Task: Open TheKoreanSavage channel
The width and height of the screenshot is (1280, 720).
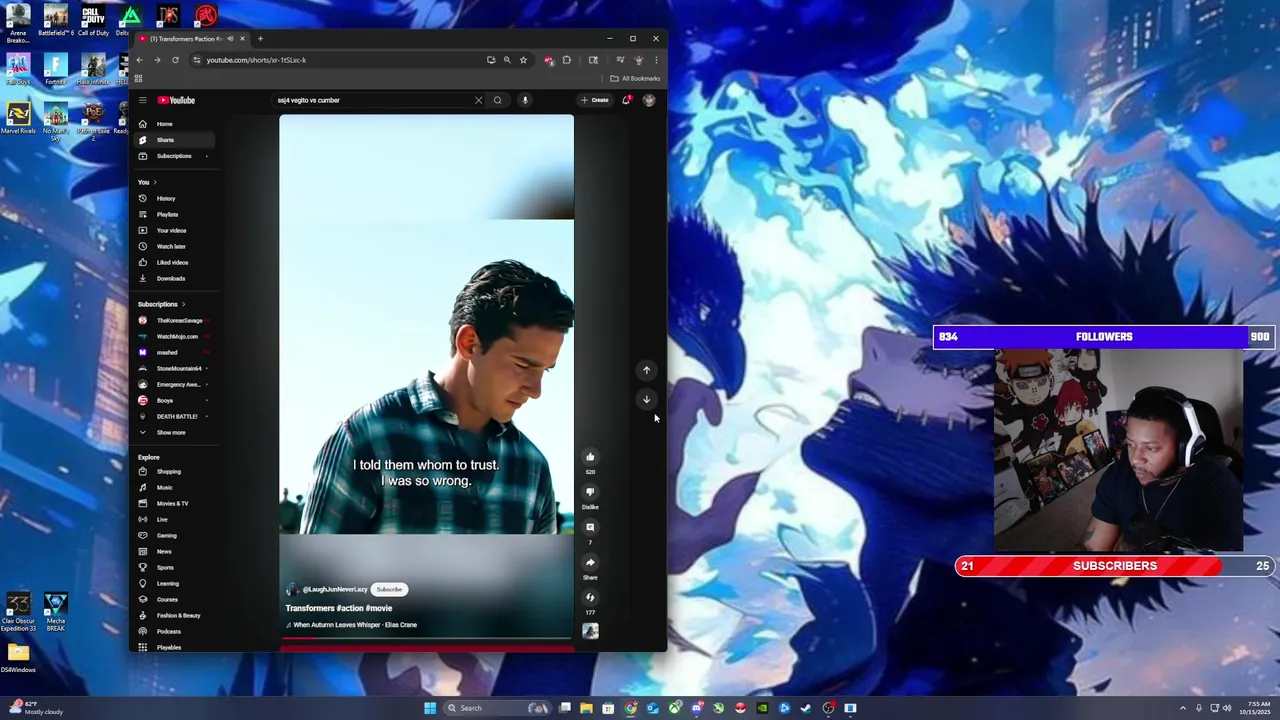Action: pos(175,320)
